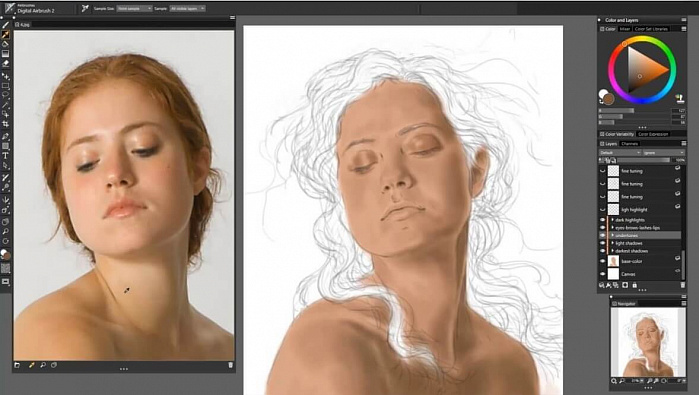Switch to the Channels tab
The image size is (699, 395).
pyautogui.click(x=629, y=144)
